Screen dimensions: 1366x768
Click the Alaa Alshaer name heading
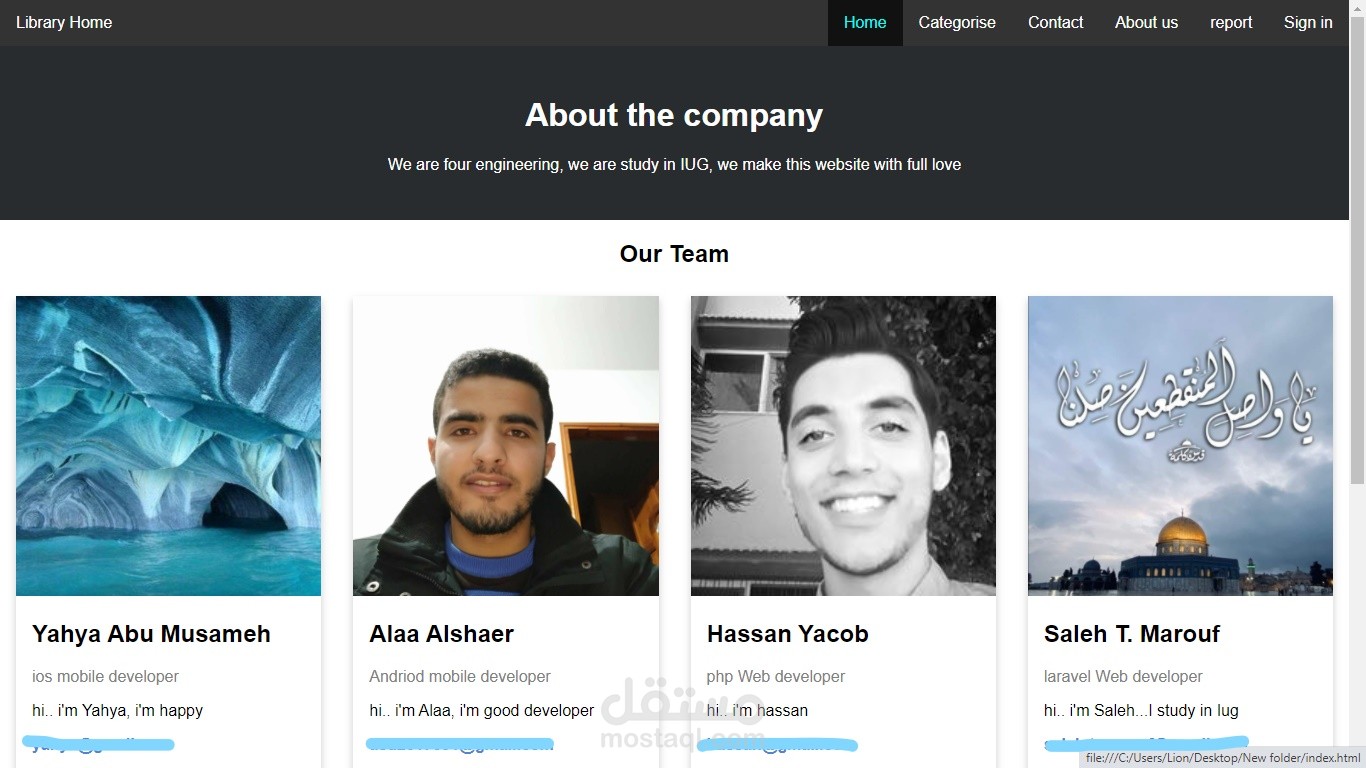(x=441, y=634)
